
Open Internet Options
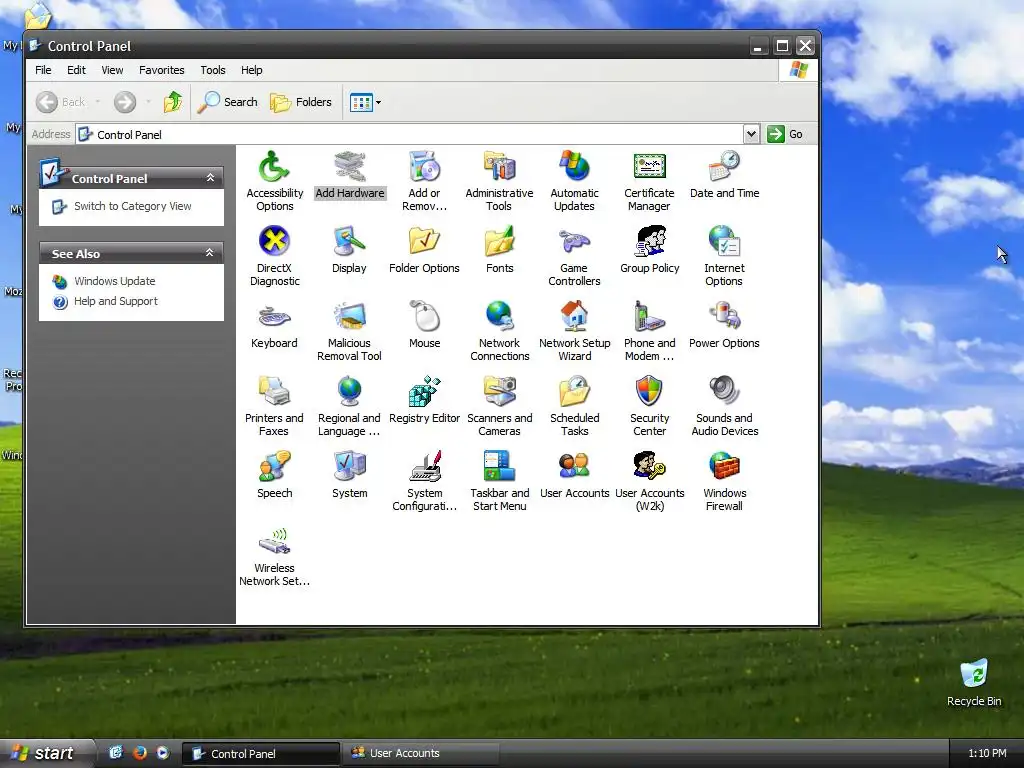(724, 256)
